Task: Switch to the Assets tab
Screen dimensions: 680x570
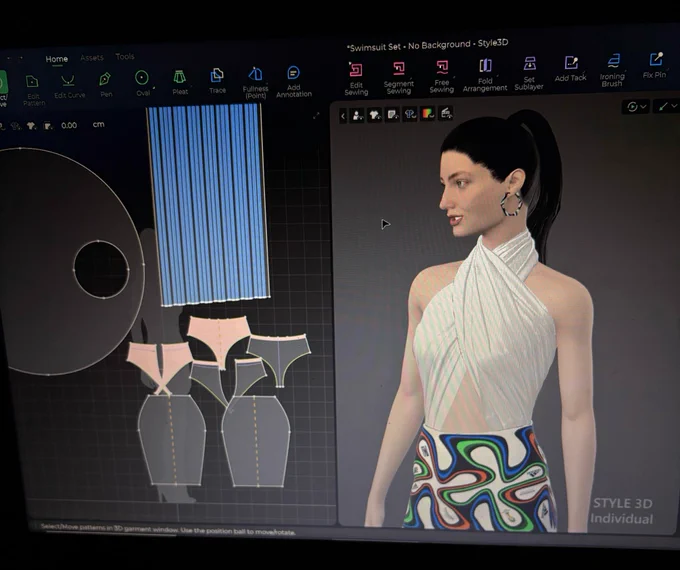Action: click(92, 58)
